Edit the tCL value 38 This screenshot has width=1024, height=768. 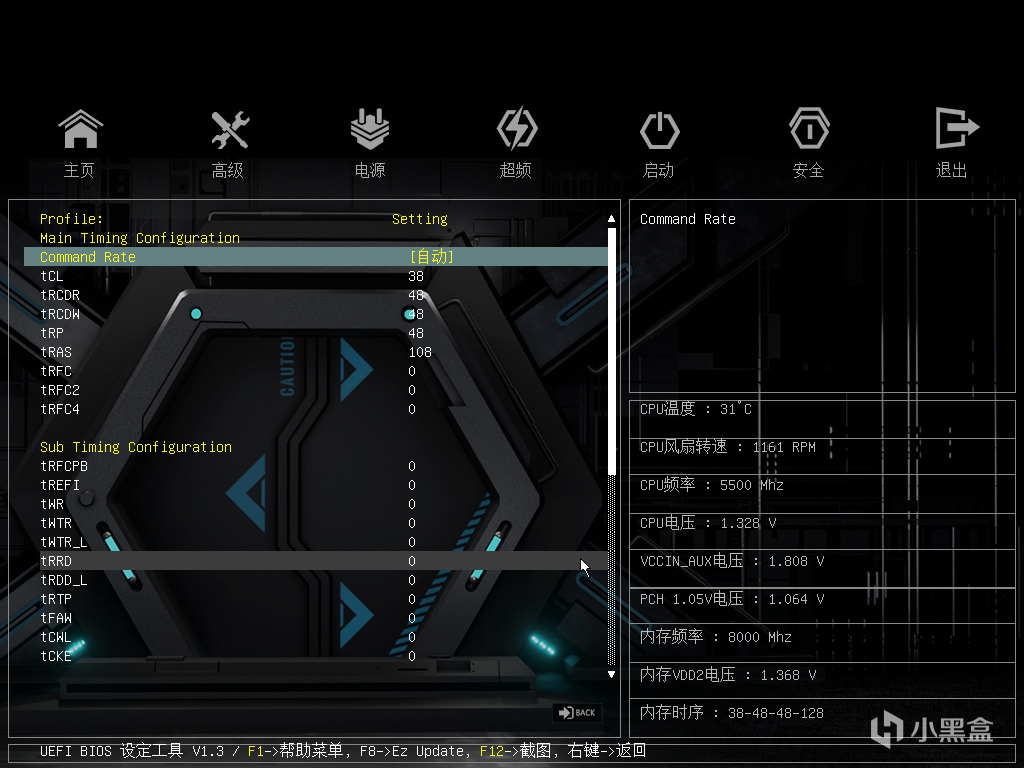click(x=416, y=276)
